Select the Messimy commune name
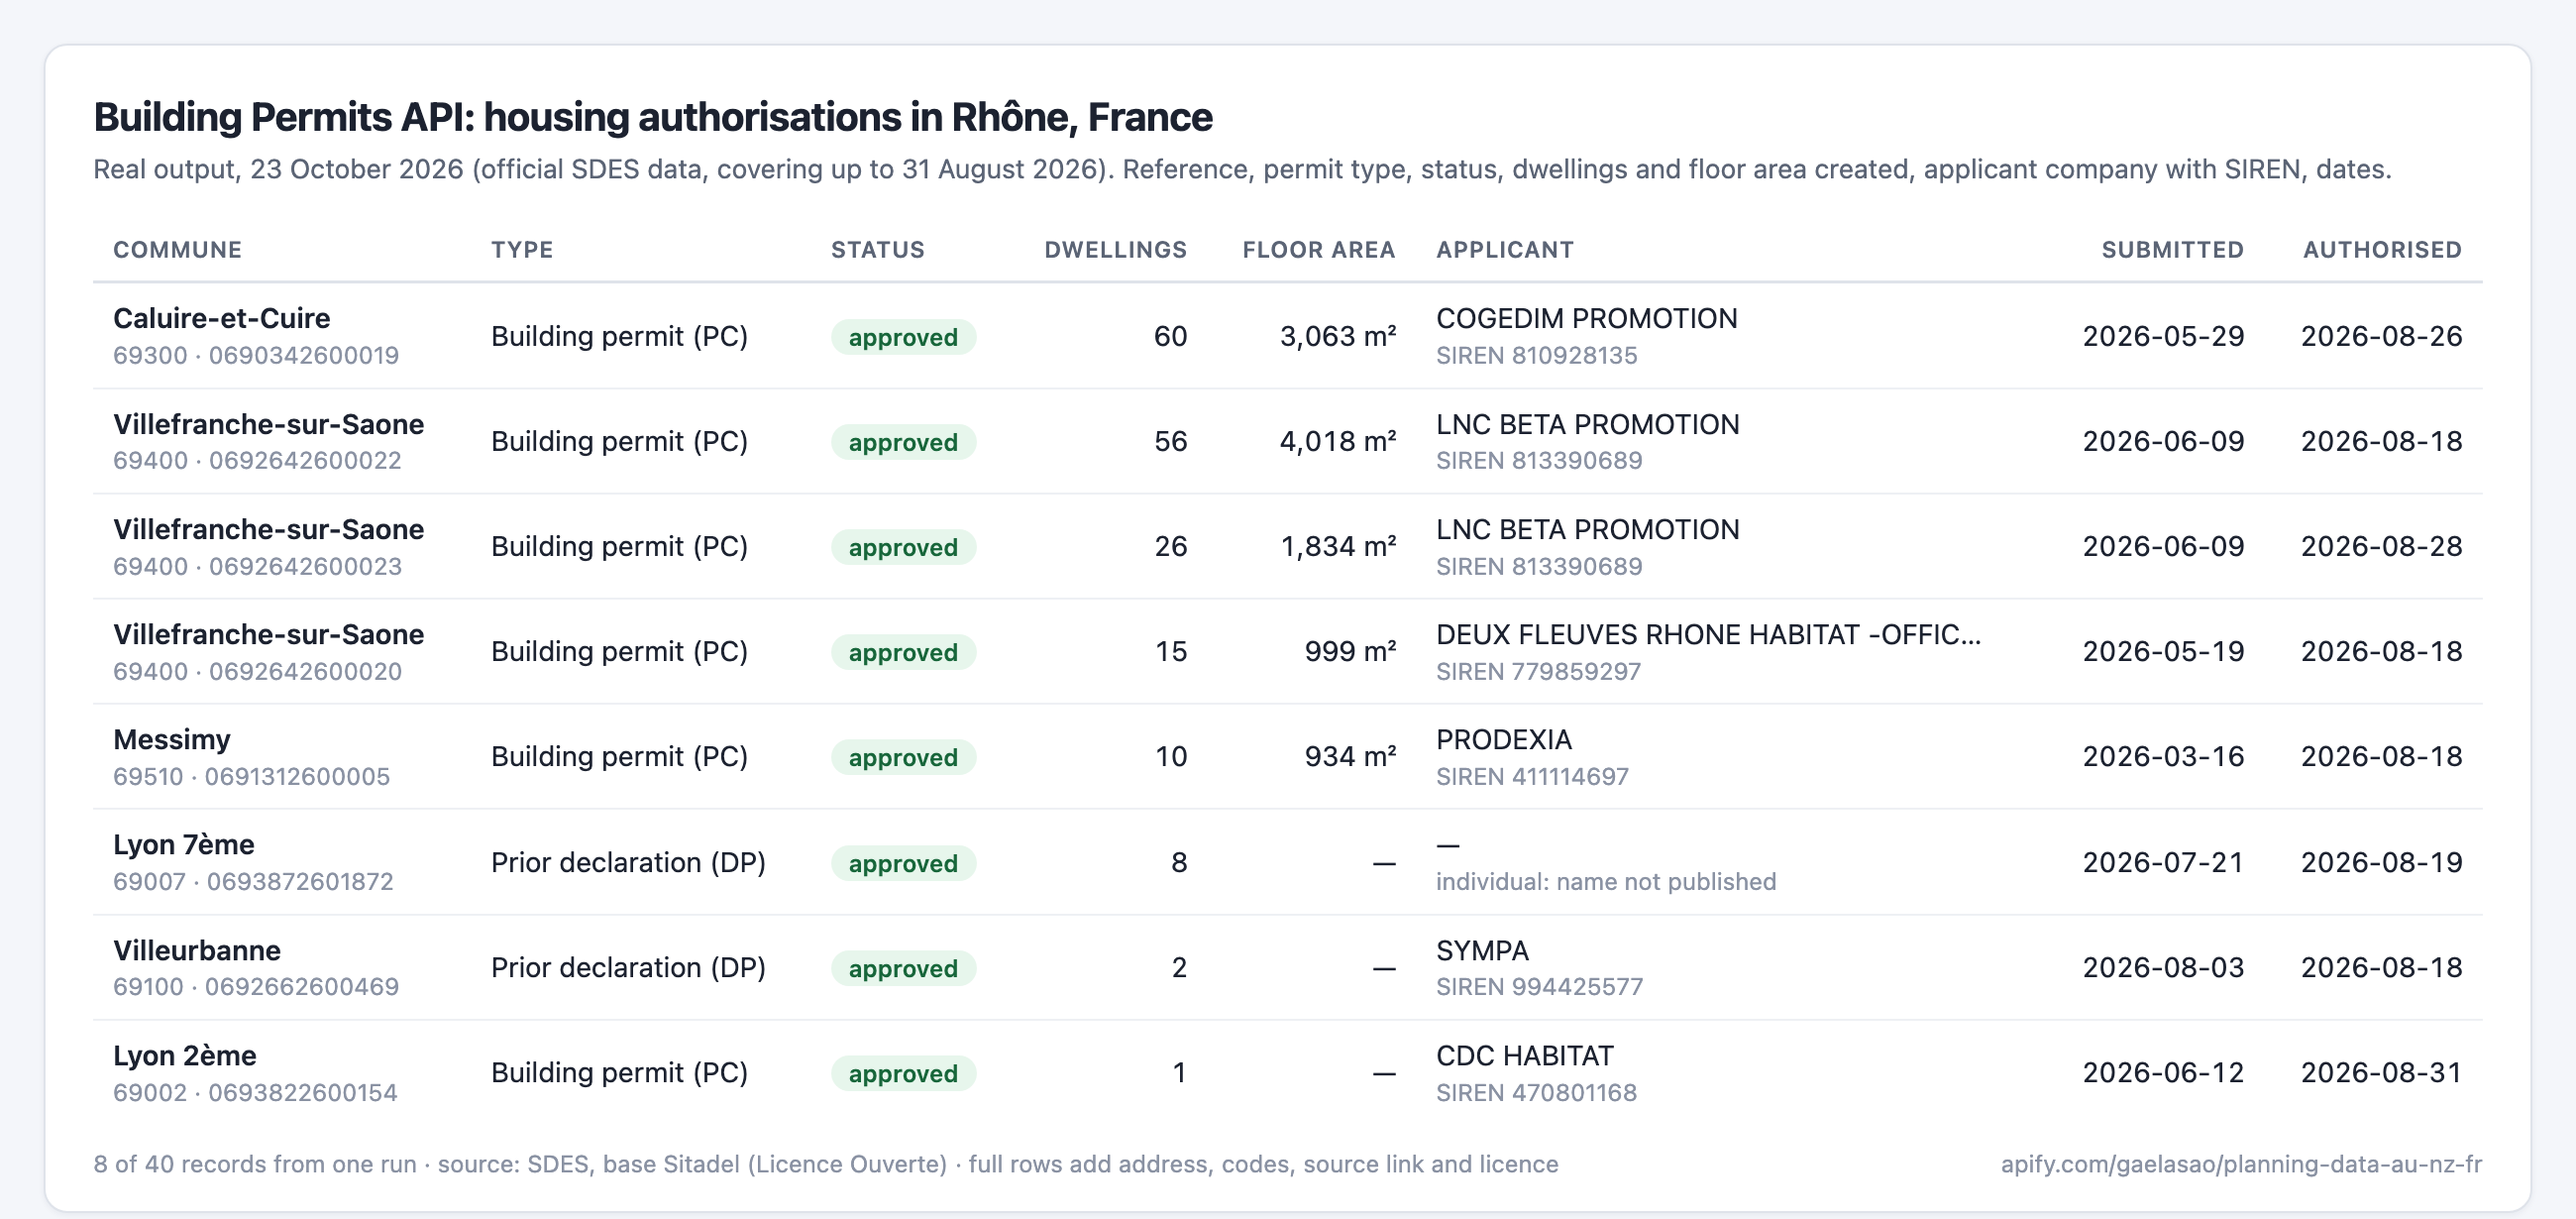Image resolution: width=2576 pixels, height=1219 pixels. coord(172,740)
